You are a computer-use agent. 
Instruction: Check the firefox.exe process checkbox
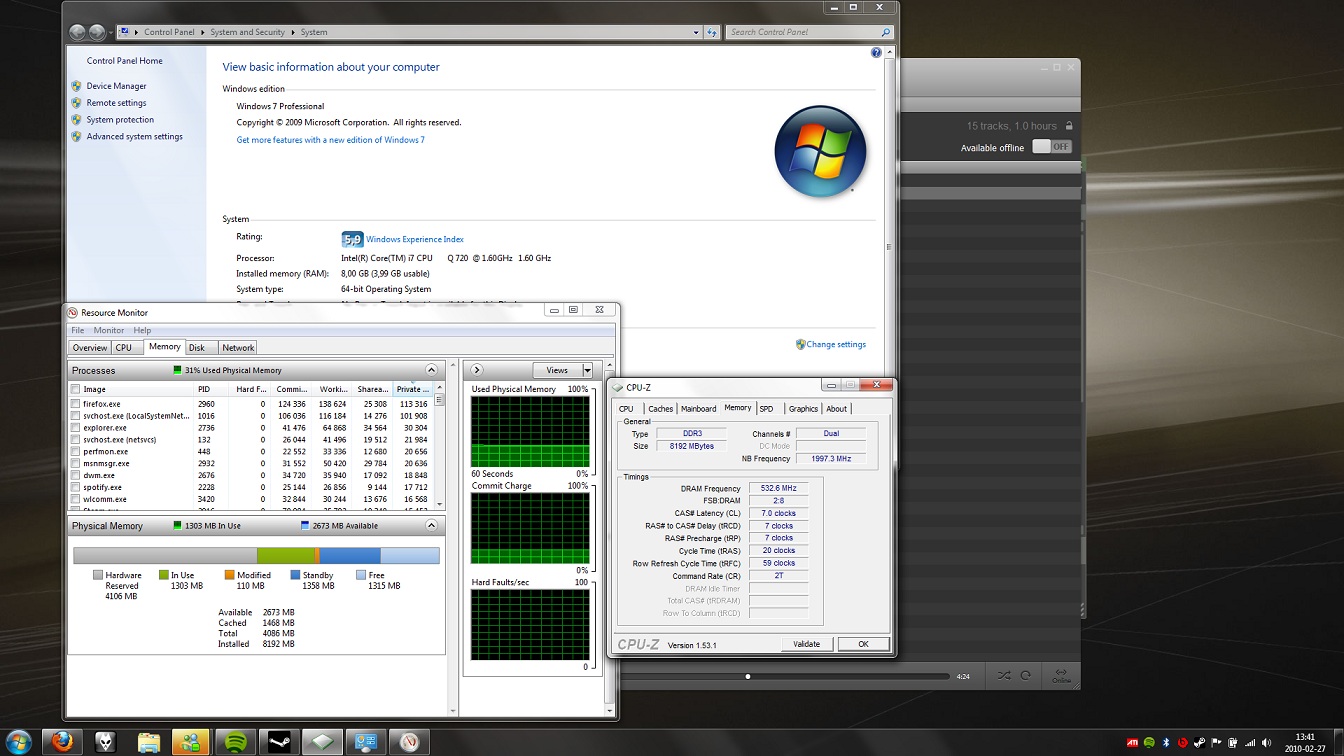tap(75, 404)
